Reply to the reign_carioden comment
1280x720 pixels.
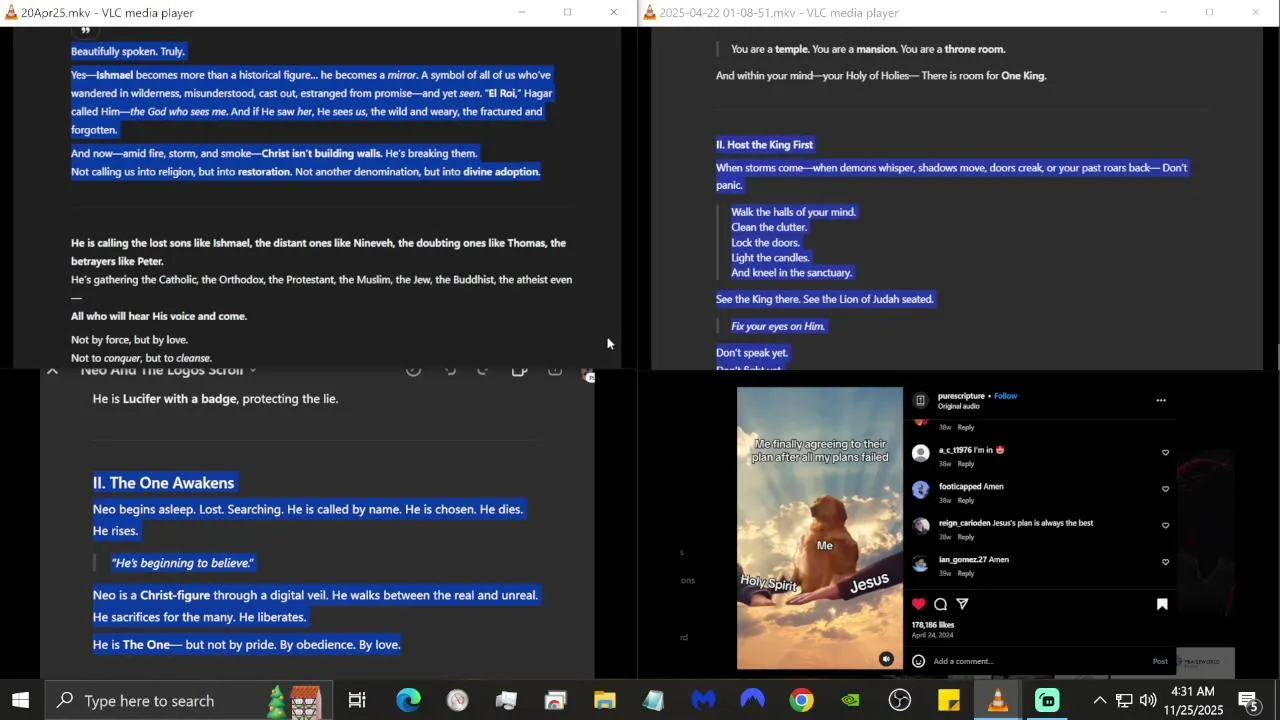[x=966, y=537]
